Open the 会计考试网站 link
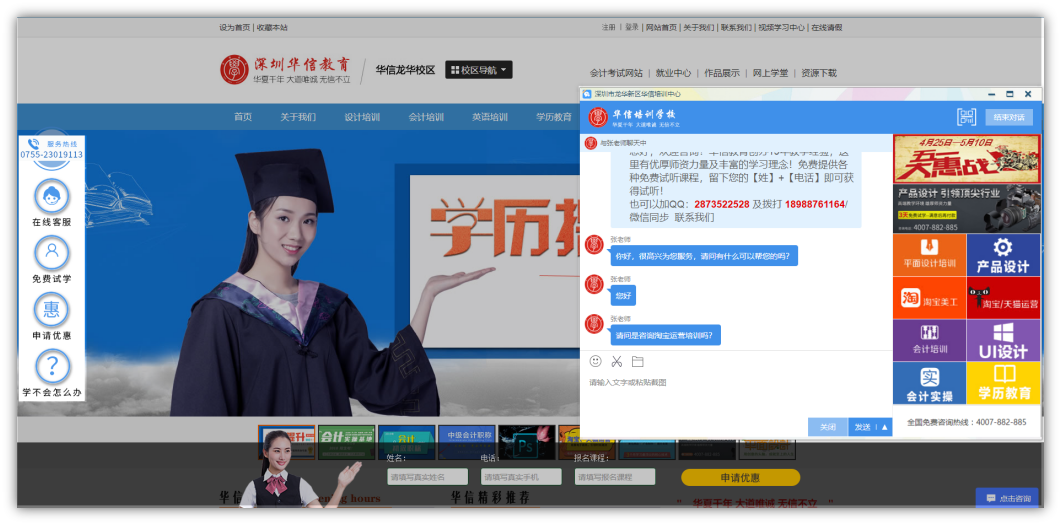 pos(616,73)
